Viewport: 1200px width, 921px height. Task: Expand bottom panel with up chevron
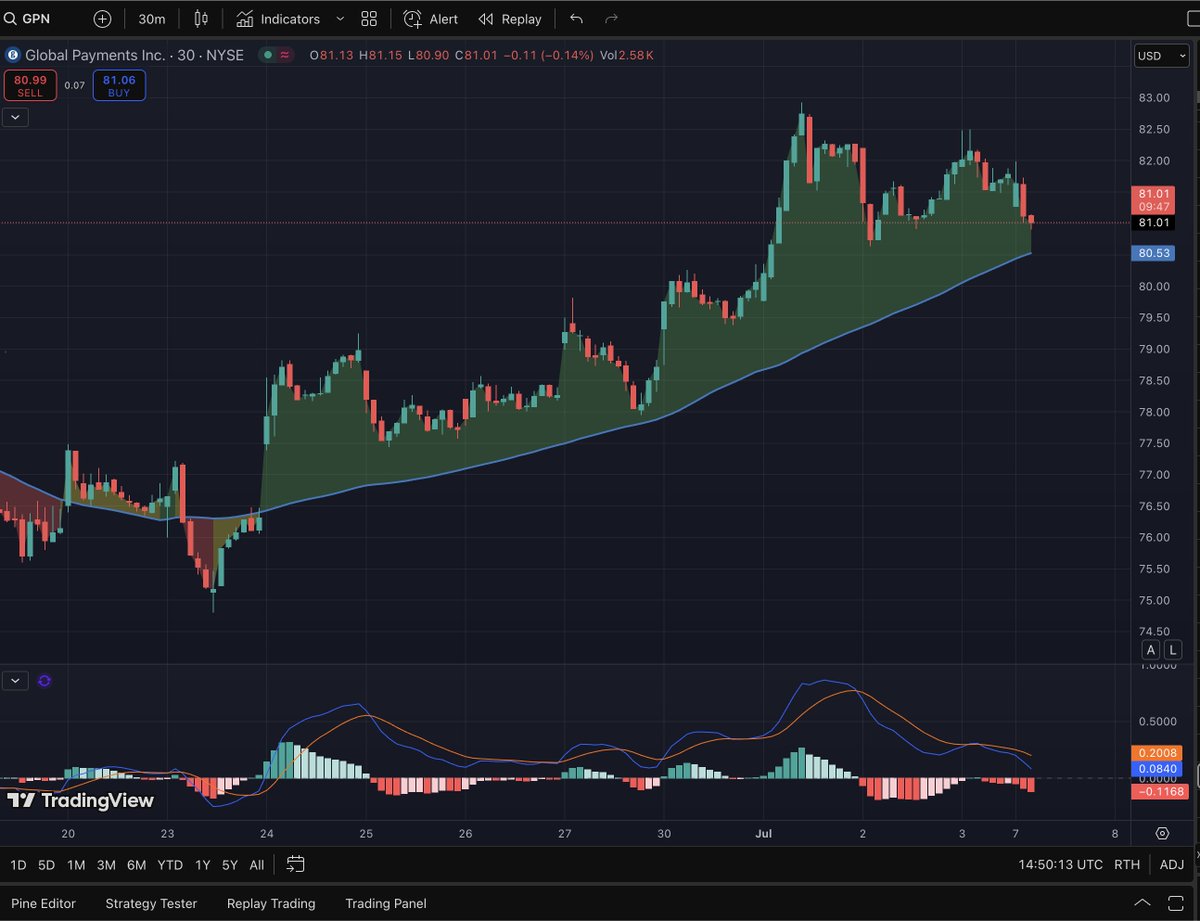click(1142, 903)
